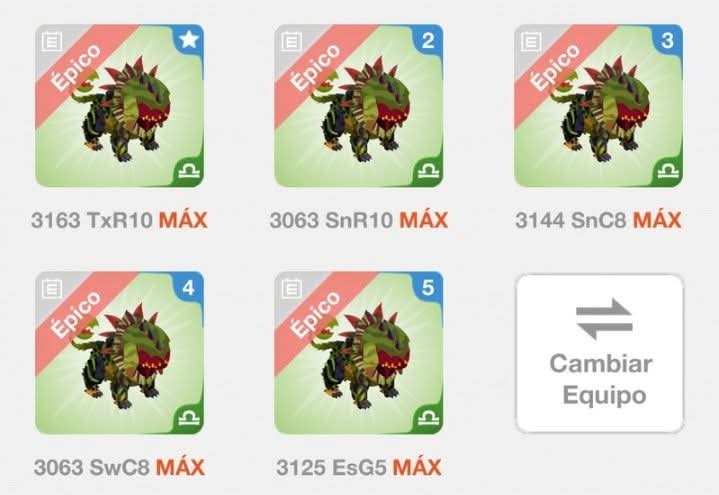Open notes icon on card numbered 3
Image resolution: width=719 pixels, height=495 pixels.
tap(531, 42)
